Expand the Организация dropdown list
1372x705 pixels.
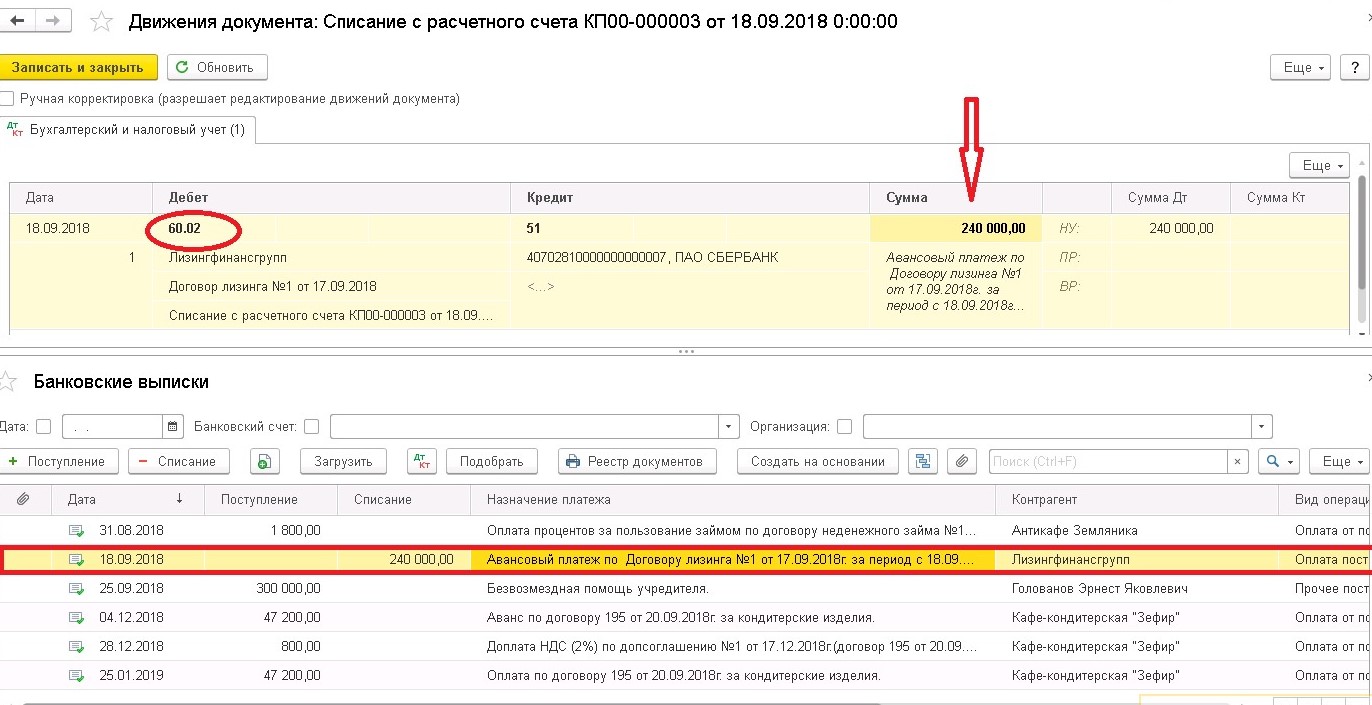pos(1263,427)
